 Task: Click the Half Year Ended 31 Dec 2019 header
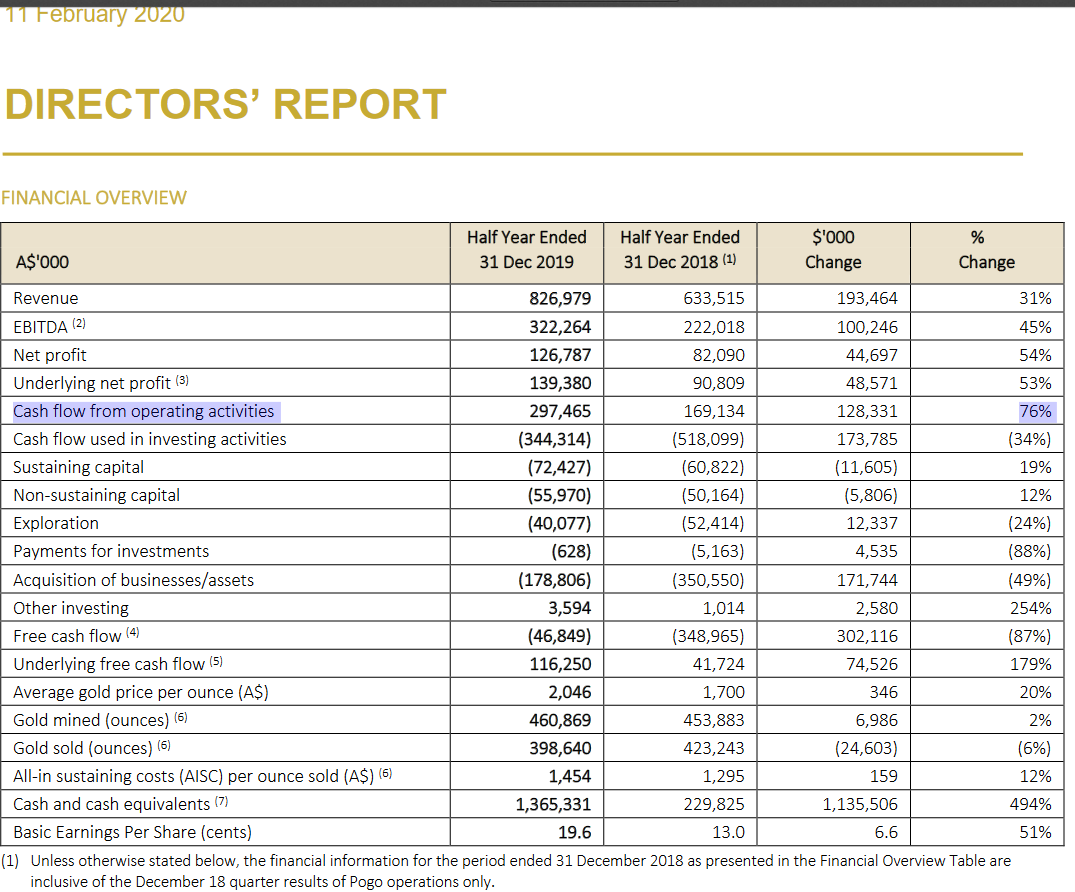[526, 249]
